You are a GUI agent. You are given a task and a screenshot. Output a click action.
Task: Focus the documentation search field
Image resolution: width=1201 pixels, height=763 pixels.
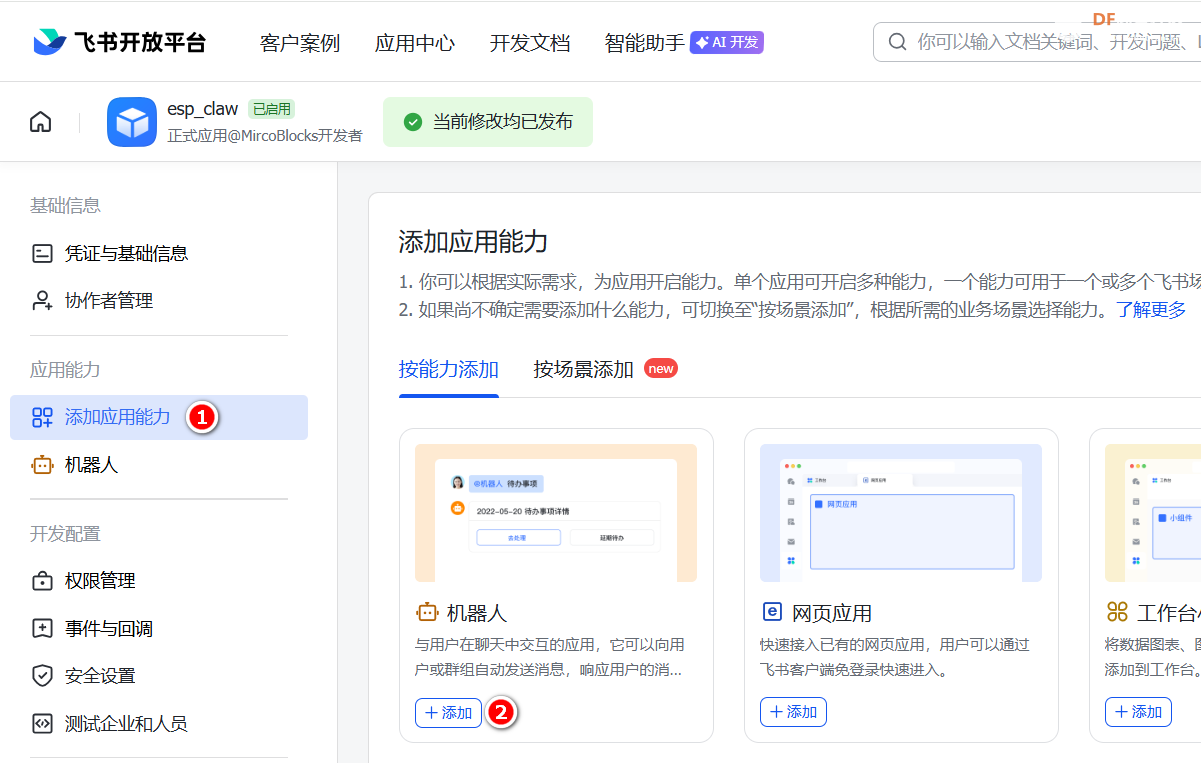click(x=1037, y=42)
